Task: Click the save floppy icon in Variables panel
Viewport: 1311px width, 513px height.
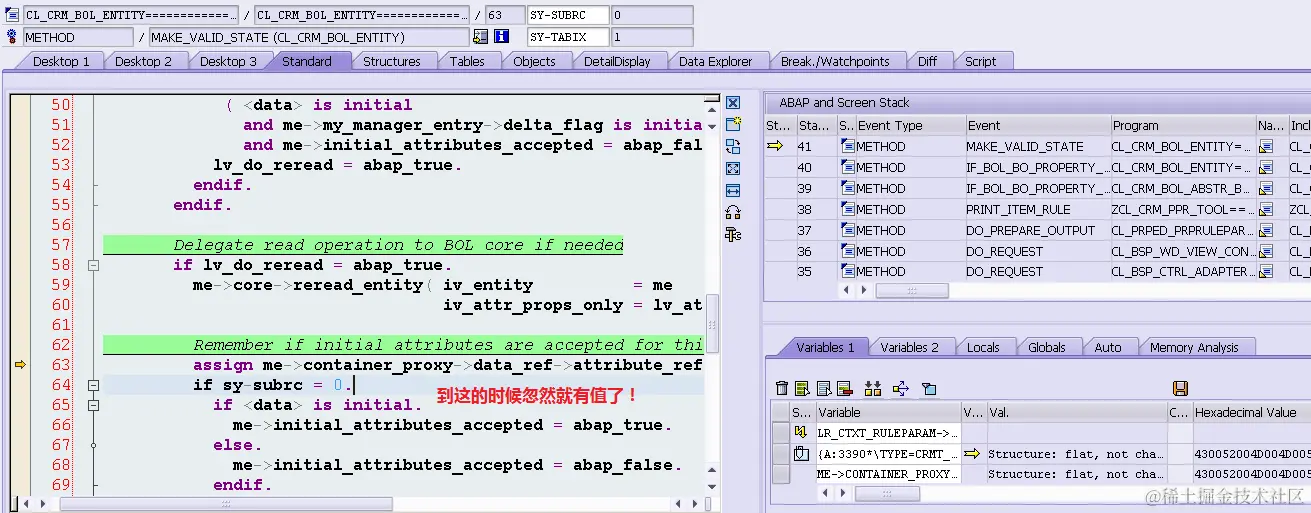Action: click(x=1180, y=388)
